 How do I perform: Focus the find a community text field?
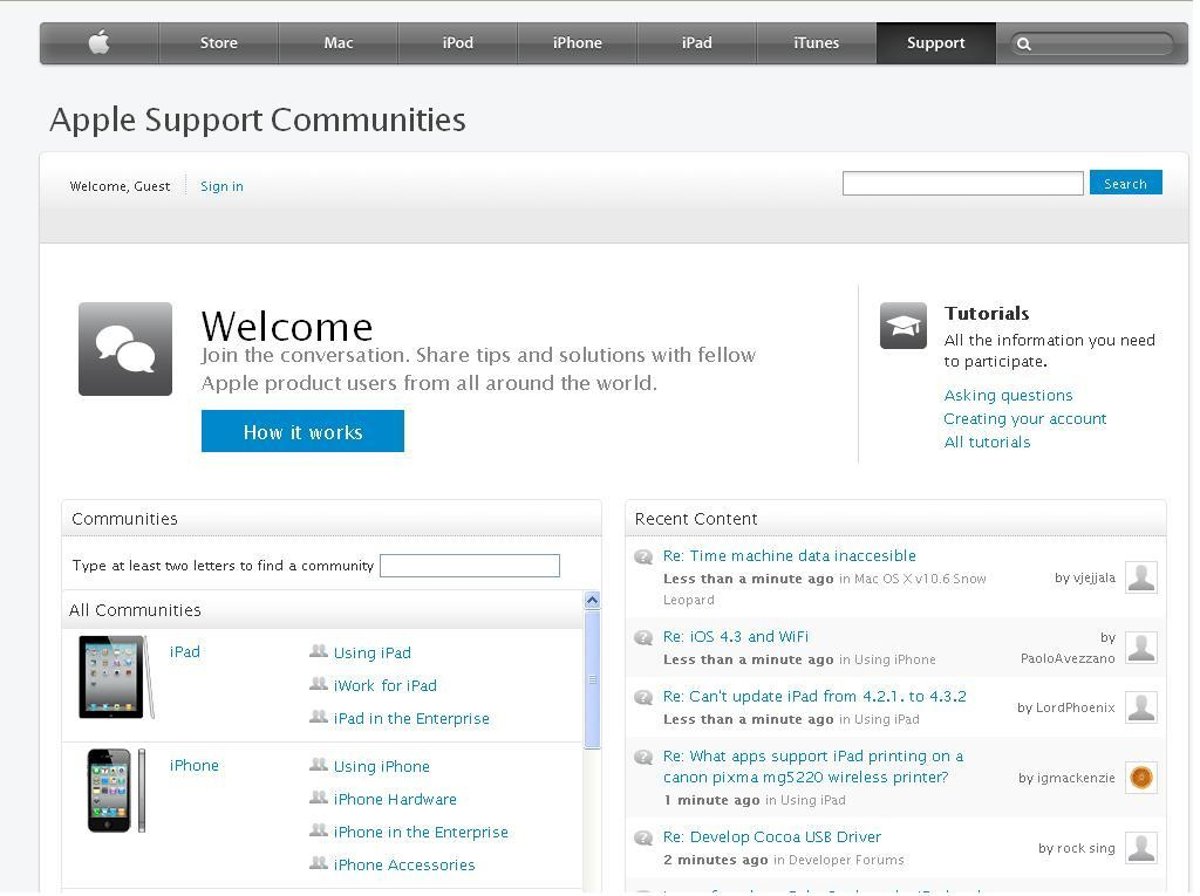coord(469,566)
